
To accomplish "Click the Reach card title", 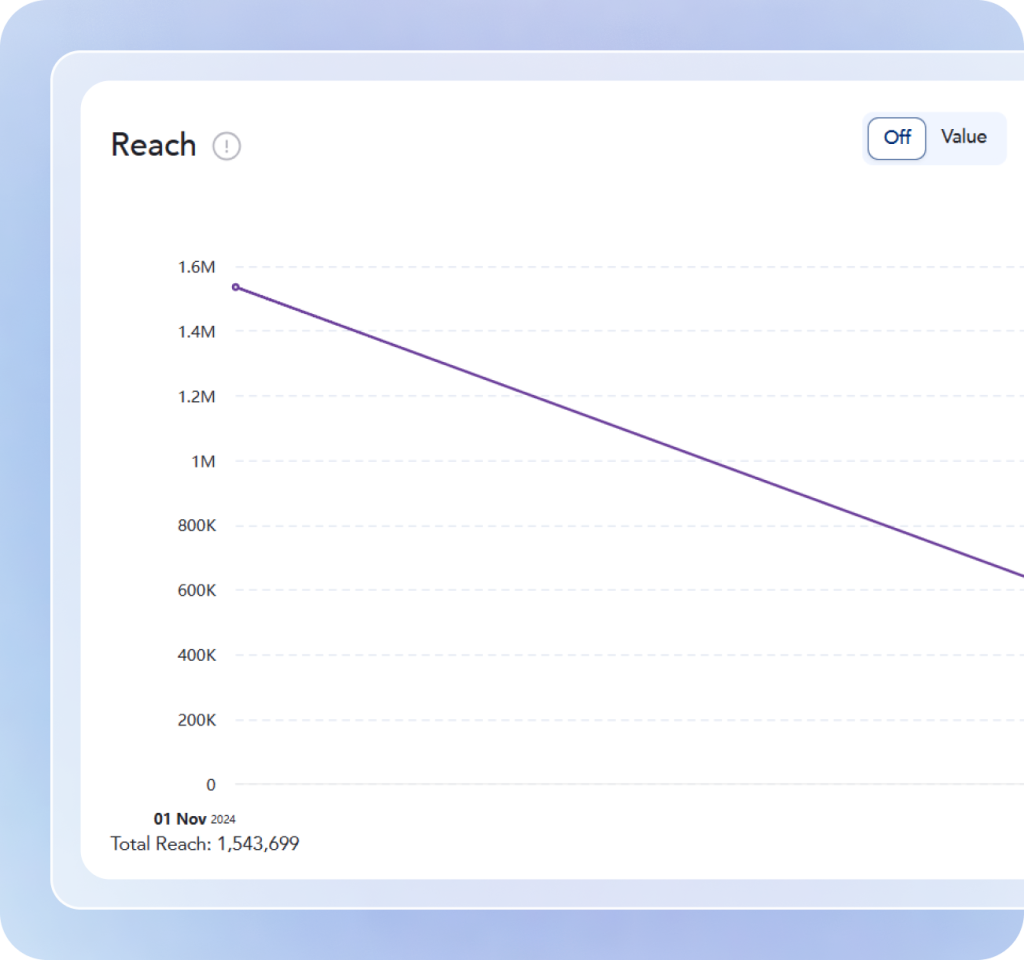I will pyautogui.click(x=153, y=145).
